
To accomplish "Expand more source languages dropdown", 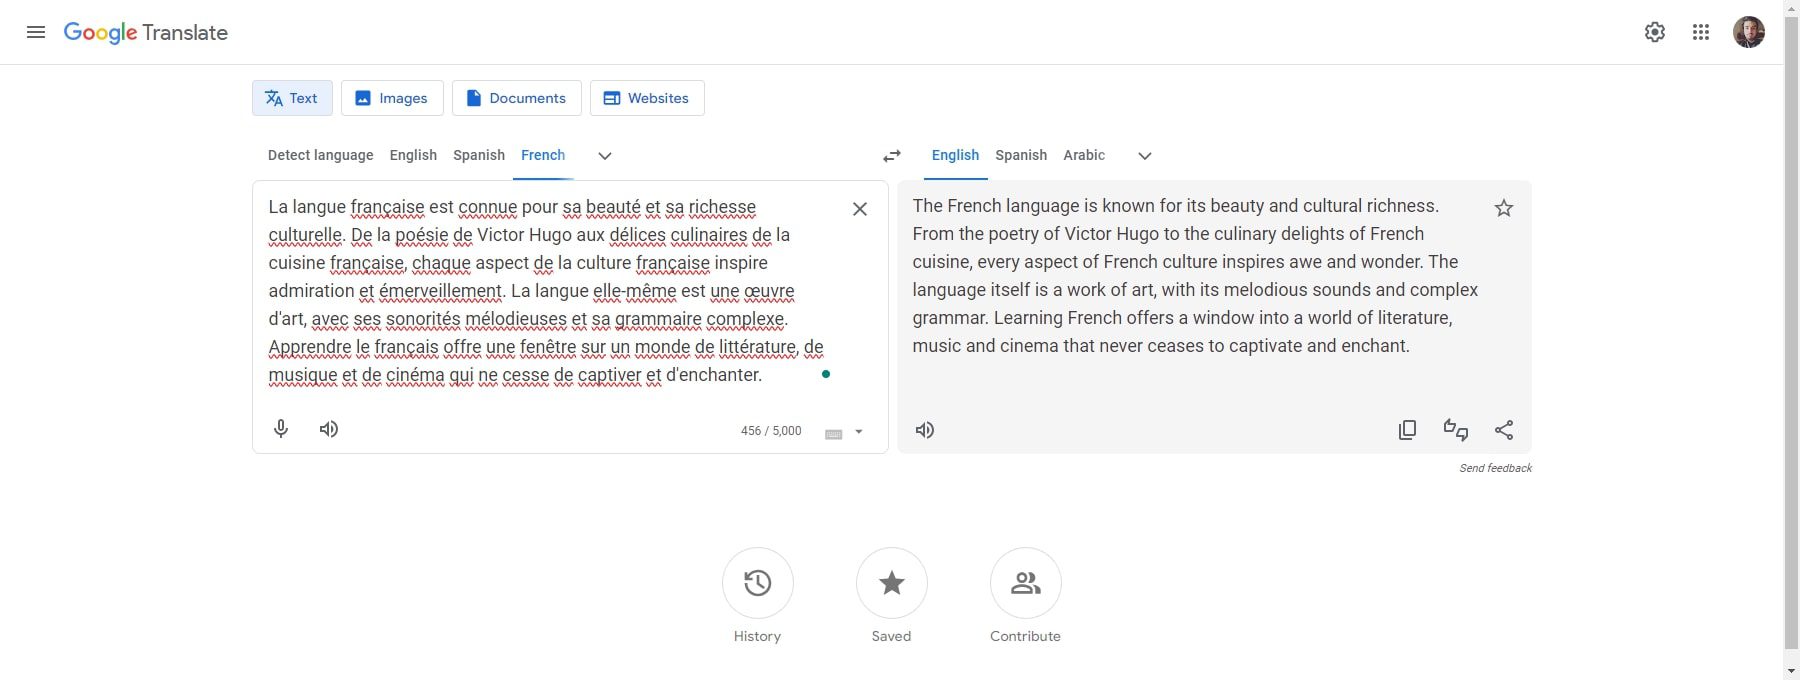I will tap(604, 155).
